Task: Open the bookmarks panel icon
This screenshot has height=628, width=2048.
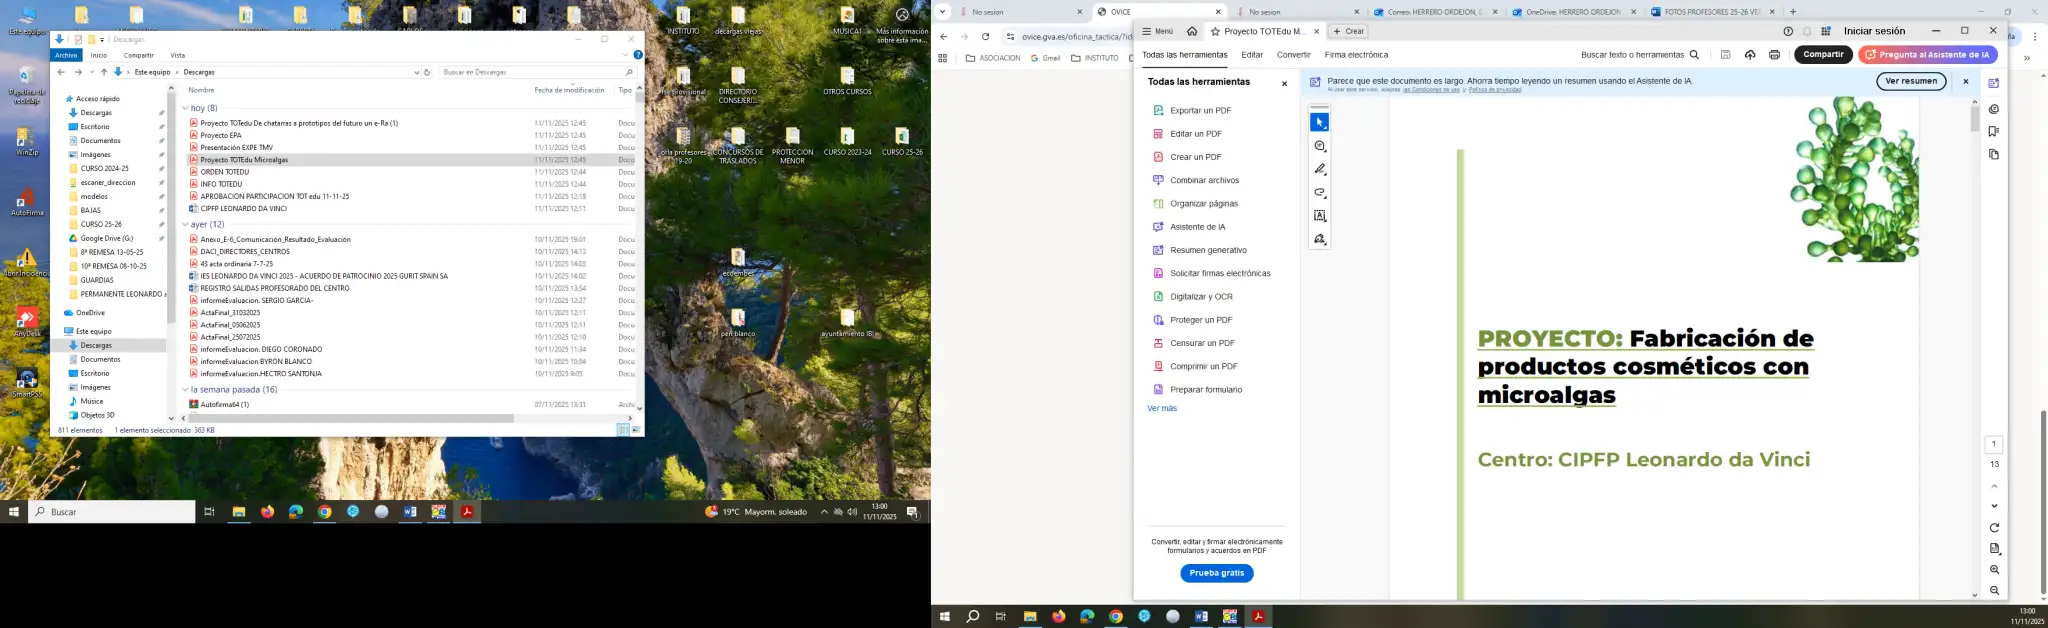Action: (x=1993, y=132)
